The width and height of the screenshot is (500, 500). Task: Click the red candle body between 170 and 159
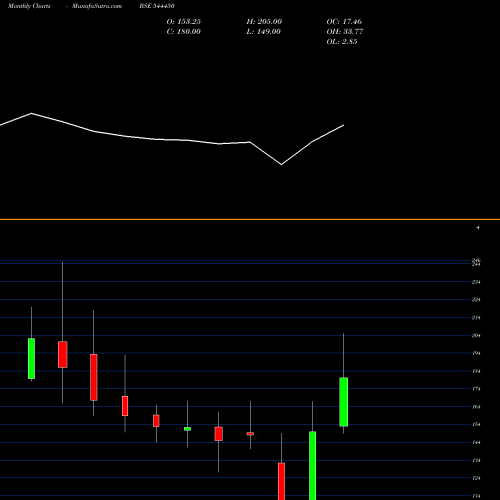tap(125, 406)
